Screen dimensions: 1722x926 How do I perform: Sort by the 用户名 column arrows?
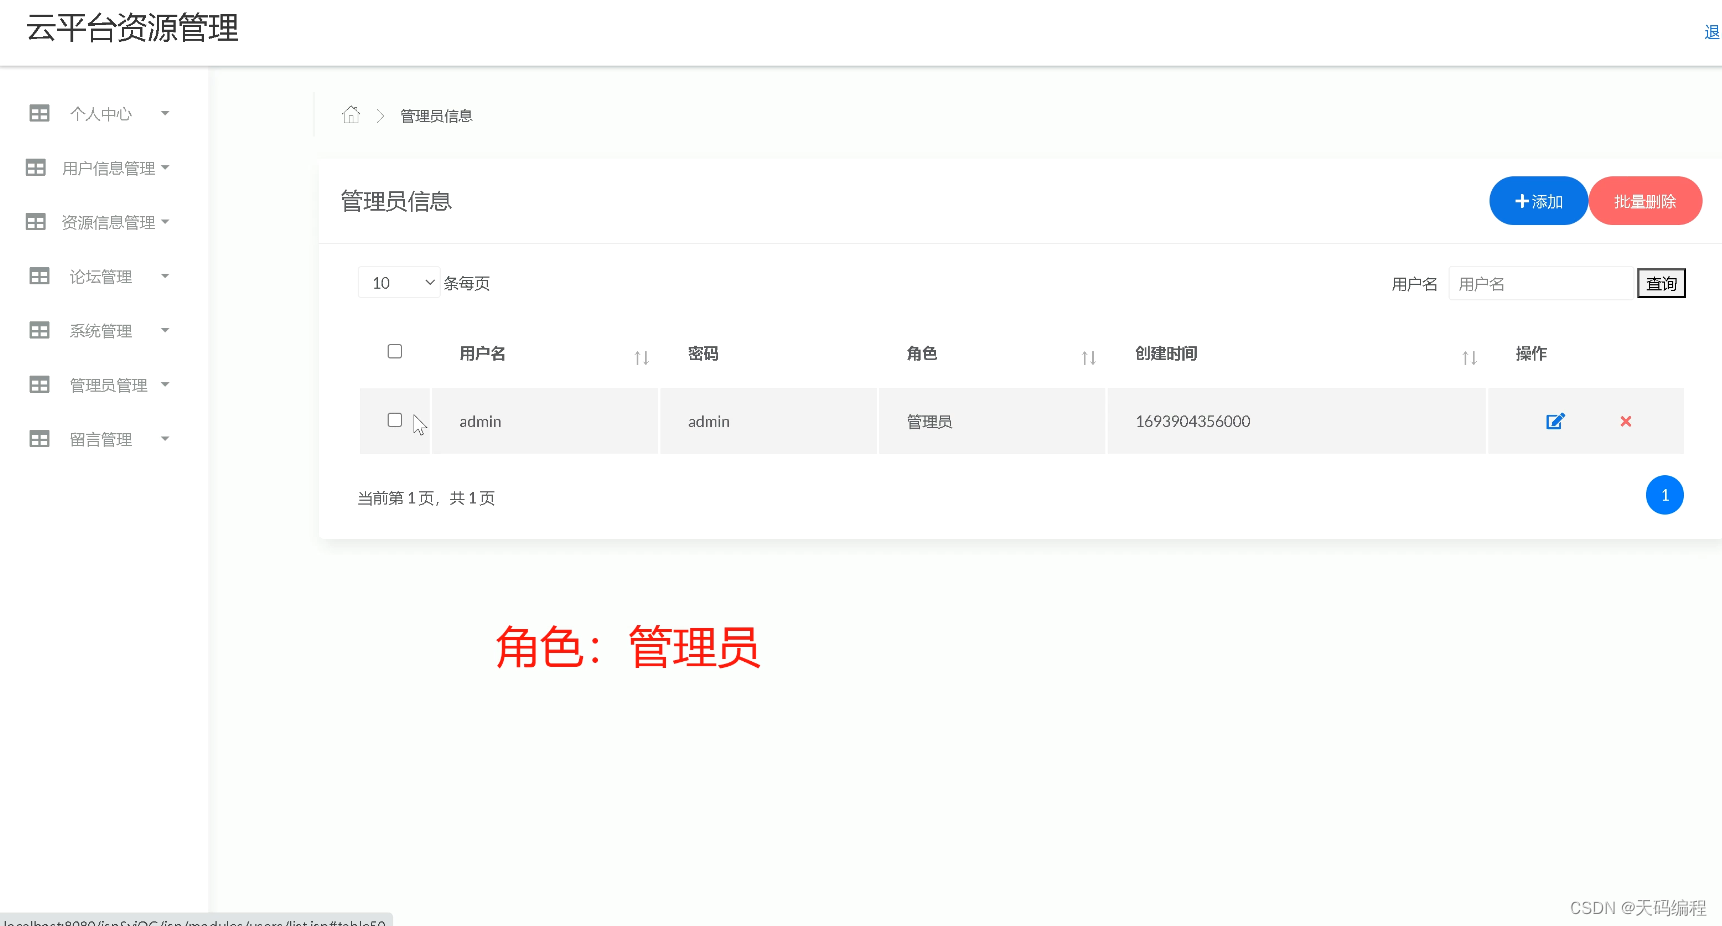(642, 357)
